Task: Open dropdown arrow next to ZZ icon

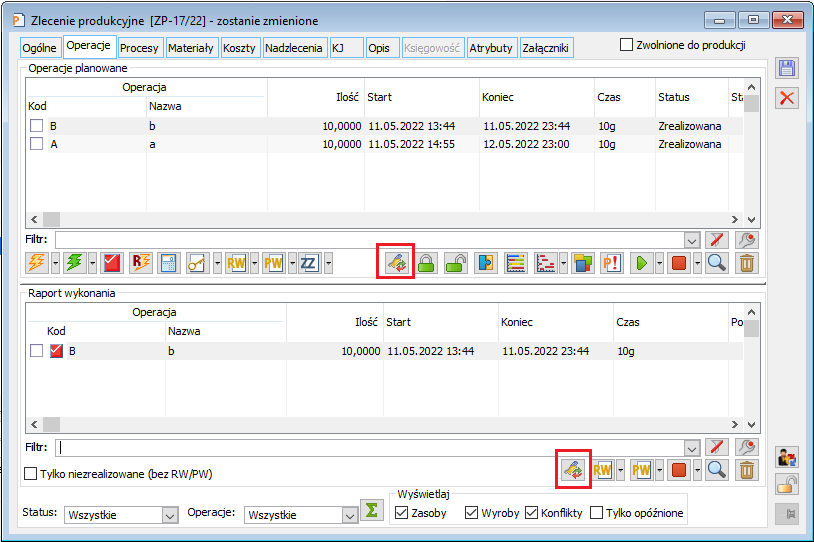Action: 329,263
